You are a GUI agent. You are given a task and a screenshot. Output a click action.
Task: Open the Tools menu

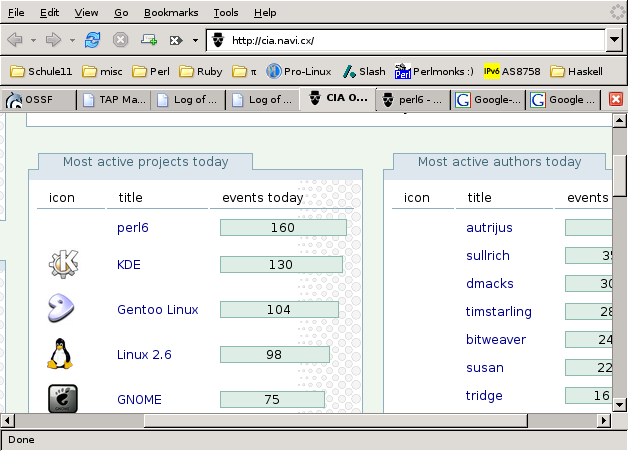point(226,13)
